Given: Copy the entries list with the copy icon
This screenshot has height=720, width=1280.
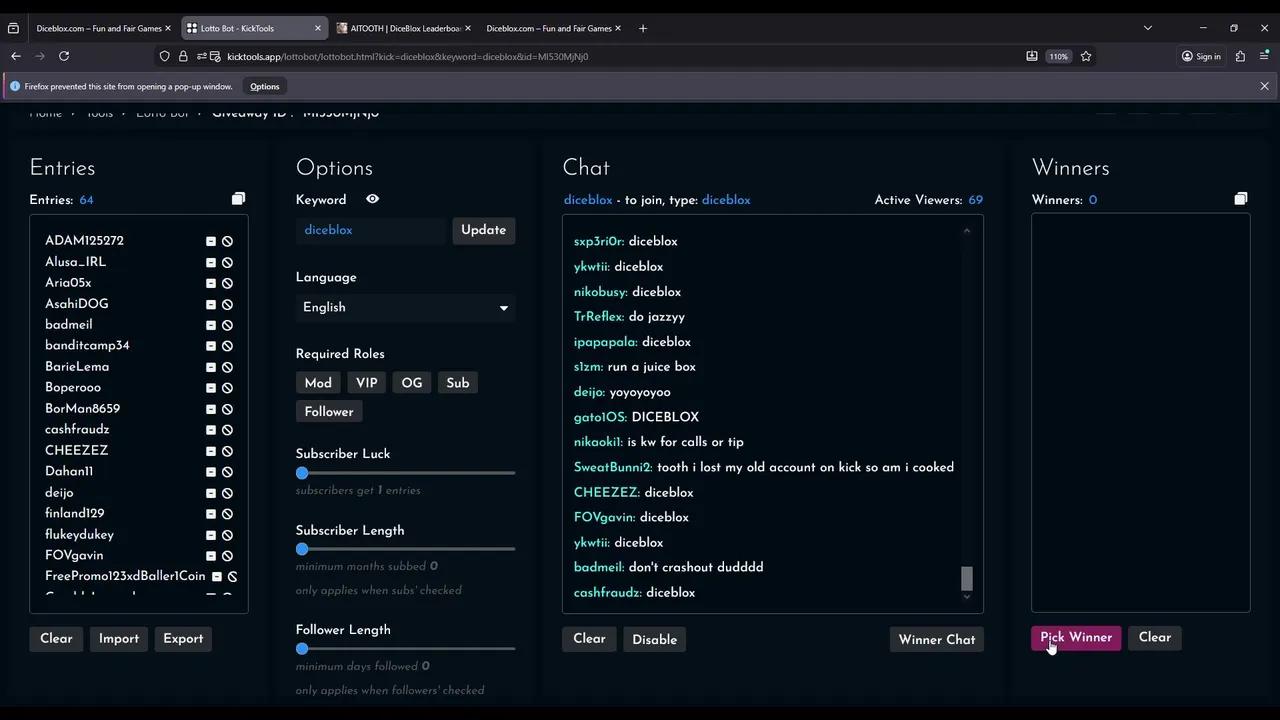Looking at the screenshot, I should (x=238, y=199).
